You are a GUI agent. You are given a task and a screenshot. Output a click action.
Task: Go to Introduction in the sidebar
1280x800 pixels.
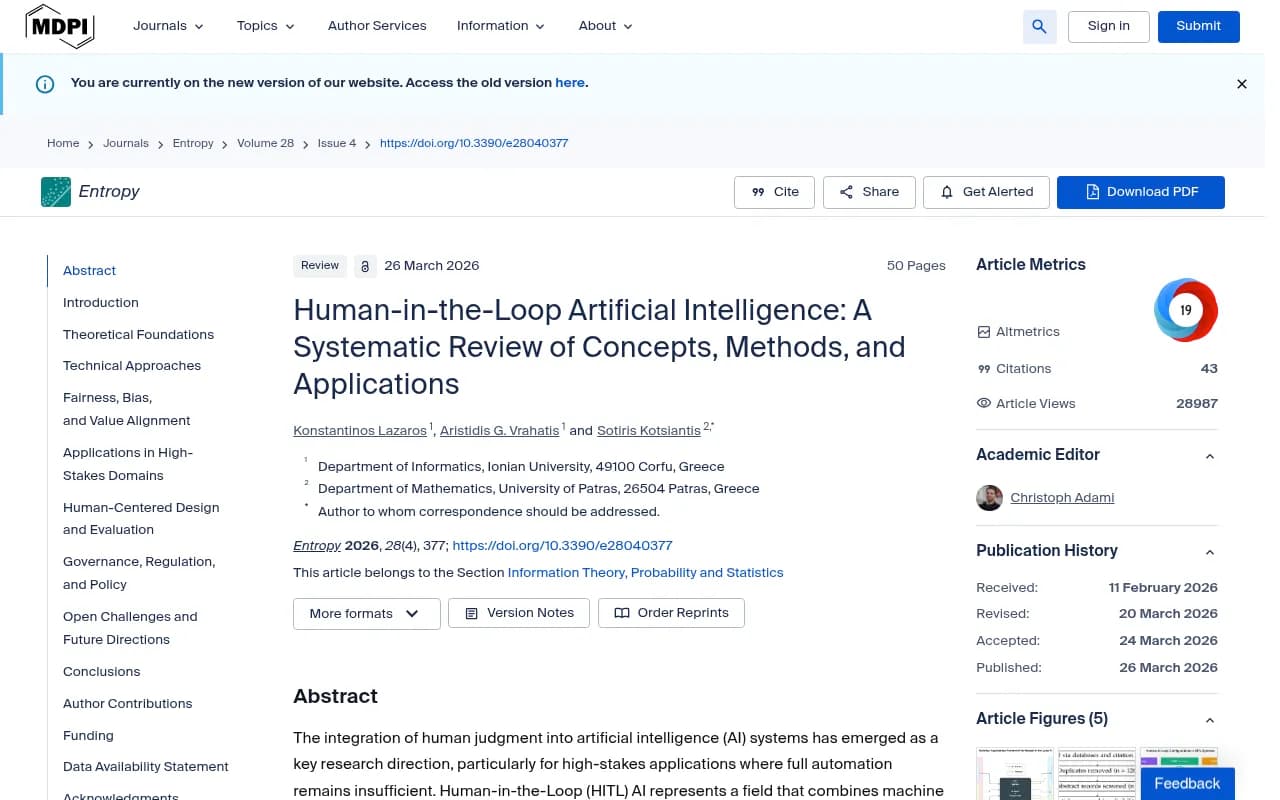101,303
